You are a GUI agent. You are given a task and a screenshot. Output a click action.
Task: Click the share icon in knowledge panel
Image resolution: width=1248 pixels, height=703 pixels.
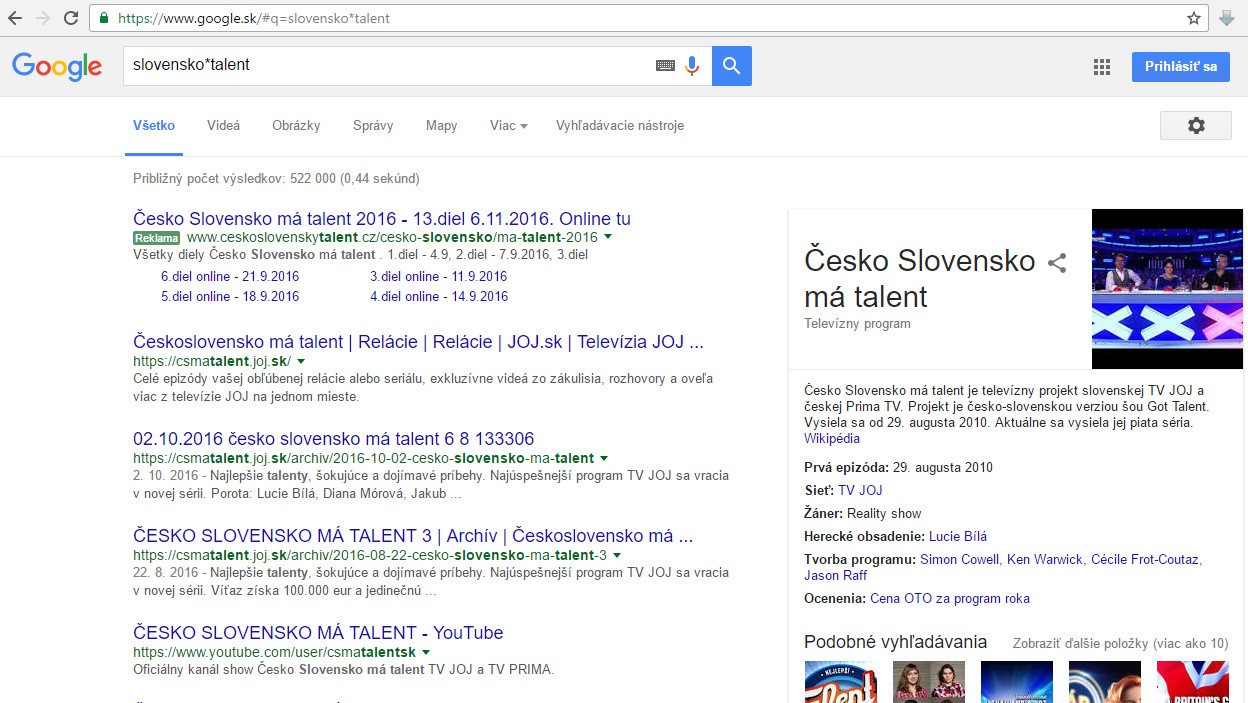1057,263
